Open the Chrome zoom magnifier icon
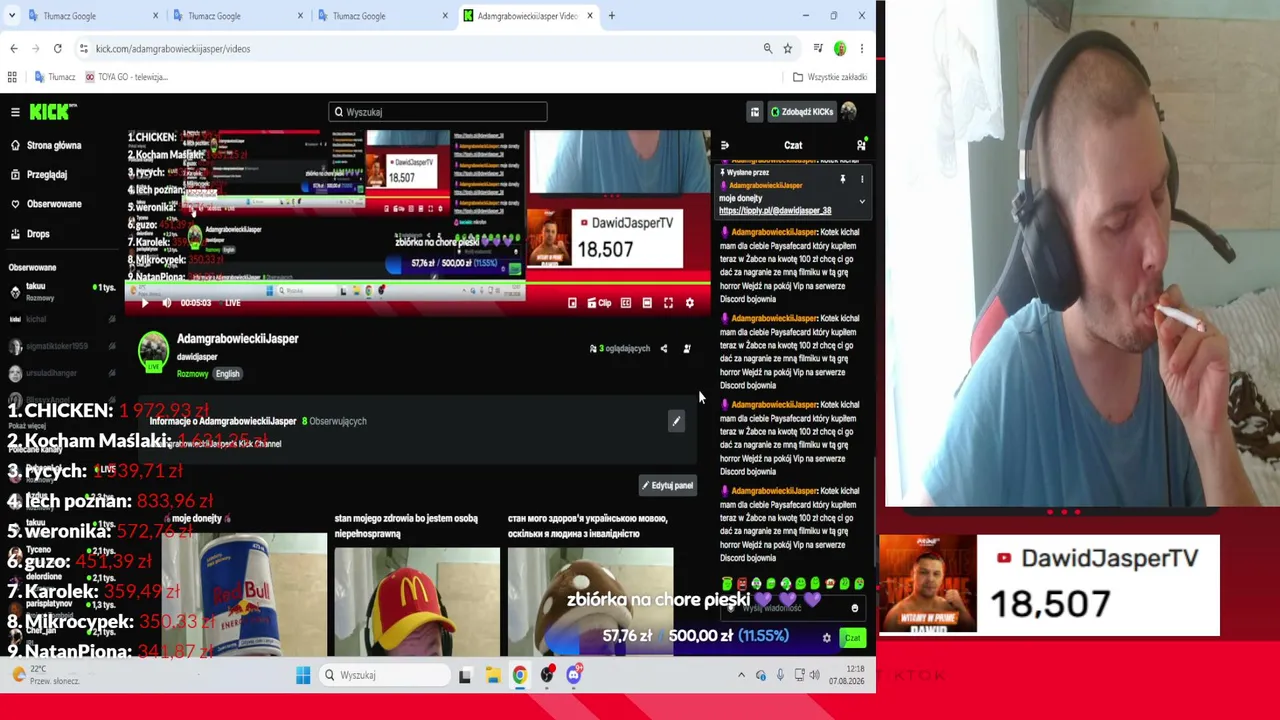 768,48
